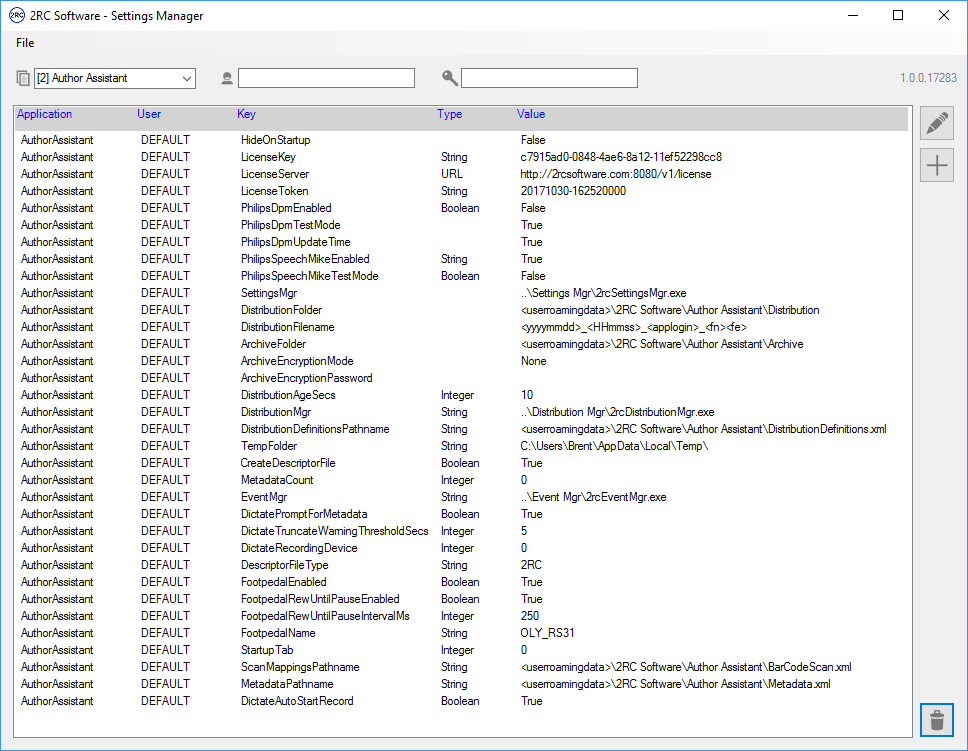This screenshot has height=751, width=968.
Task: Click the 2RC descriptor file type value
Action: click(531, 564)
